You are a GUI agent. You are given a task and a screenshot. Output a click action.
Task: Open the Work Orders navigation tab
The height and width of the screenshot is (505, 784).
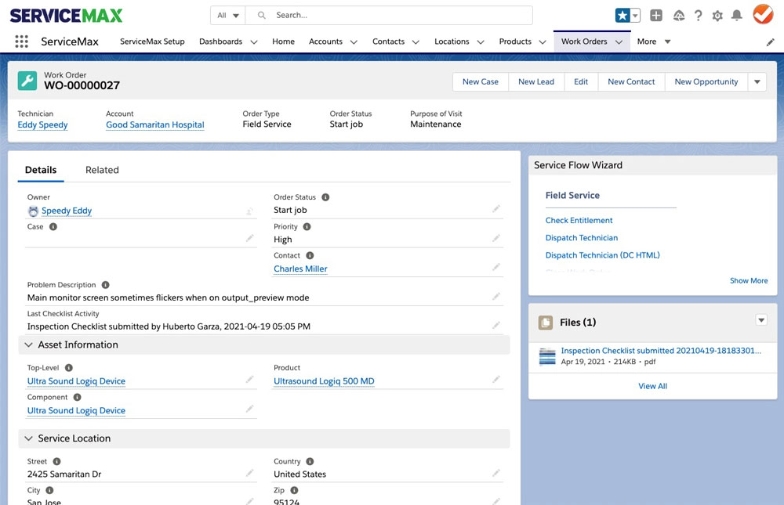click(x=584, y=42)
